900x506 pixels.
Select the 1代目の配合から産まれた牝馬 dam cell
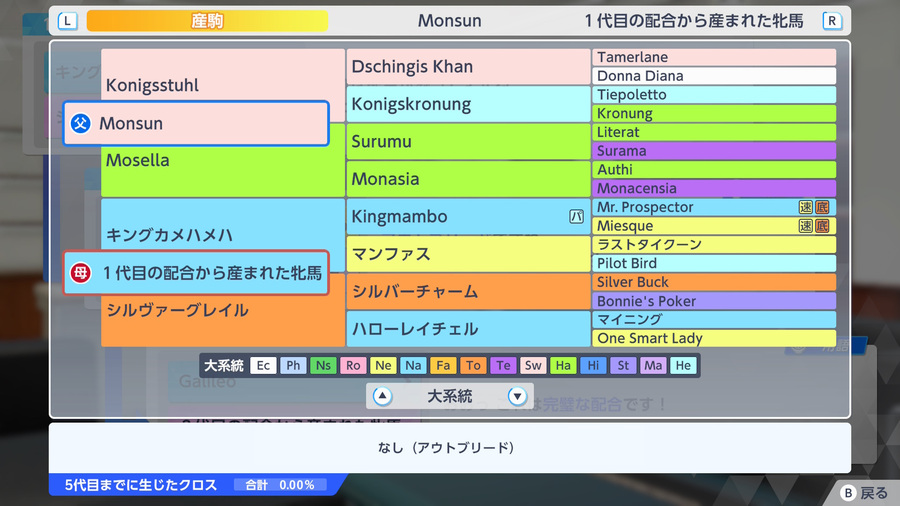tap(196, 273)
